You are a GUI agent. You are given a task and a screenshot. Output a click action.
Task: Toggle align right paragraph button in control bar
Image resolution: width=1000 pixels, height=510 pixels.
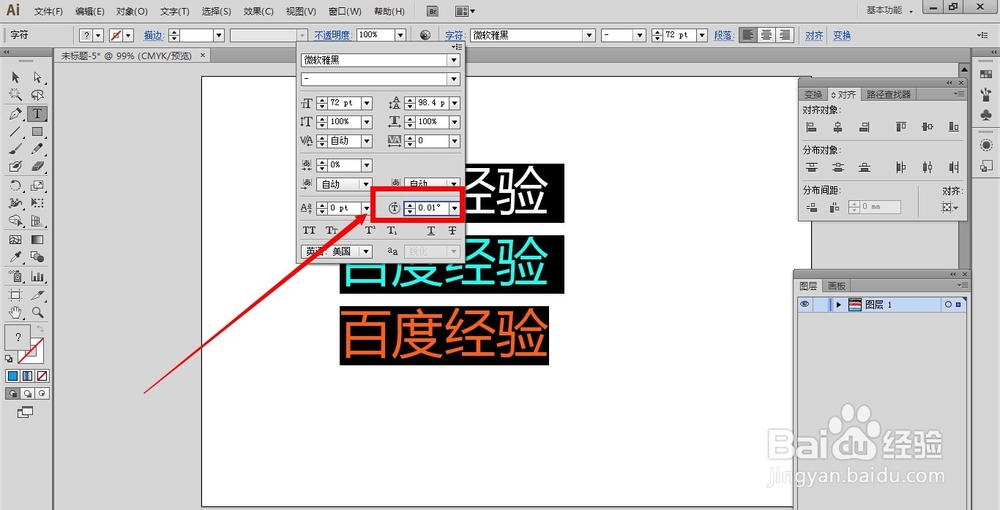tap(785, 35)
